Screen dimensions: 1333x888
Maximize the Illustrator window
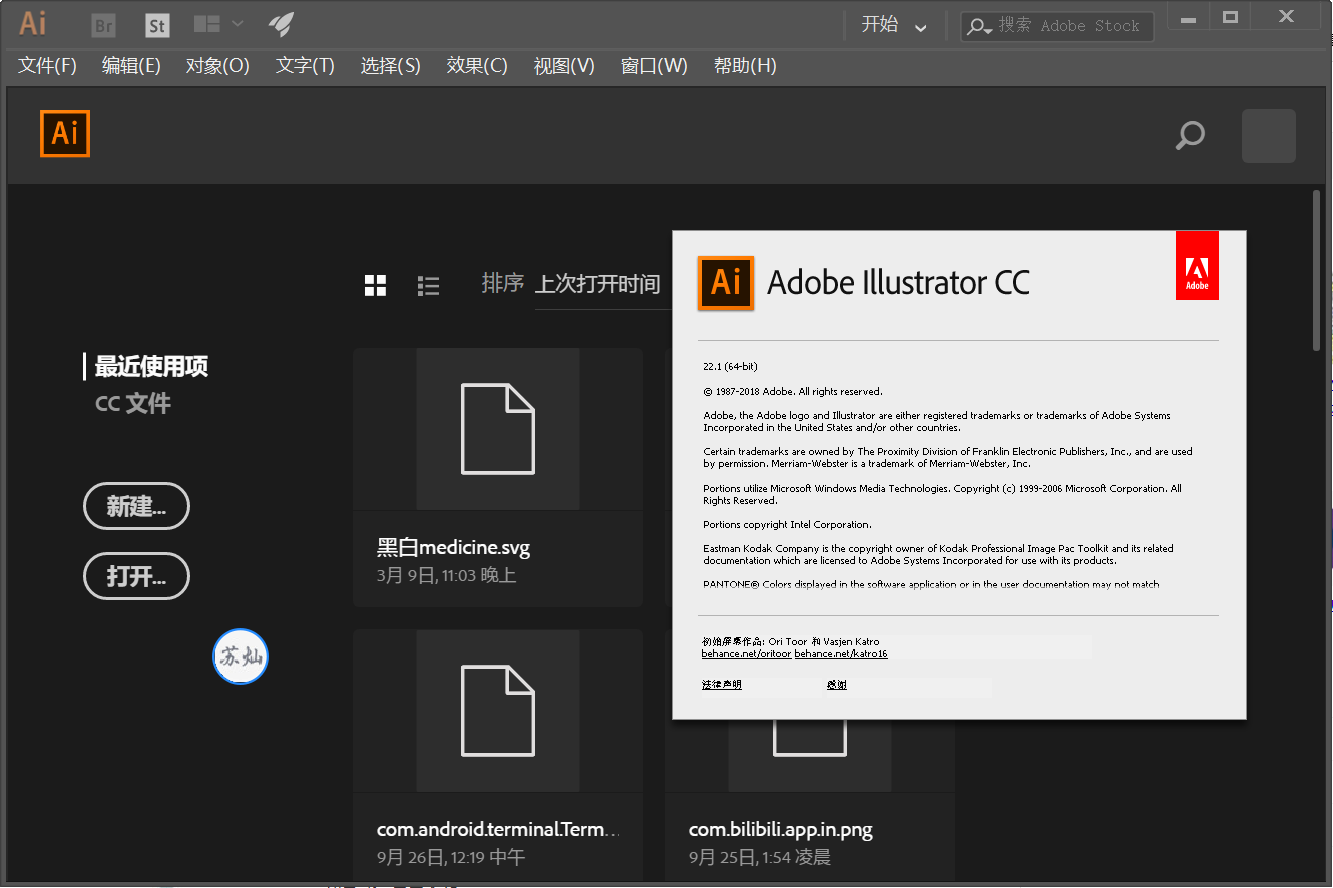[x=1231, y=19]
